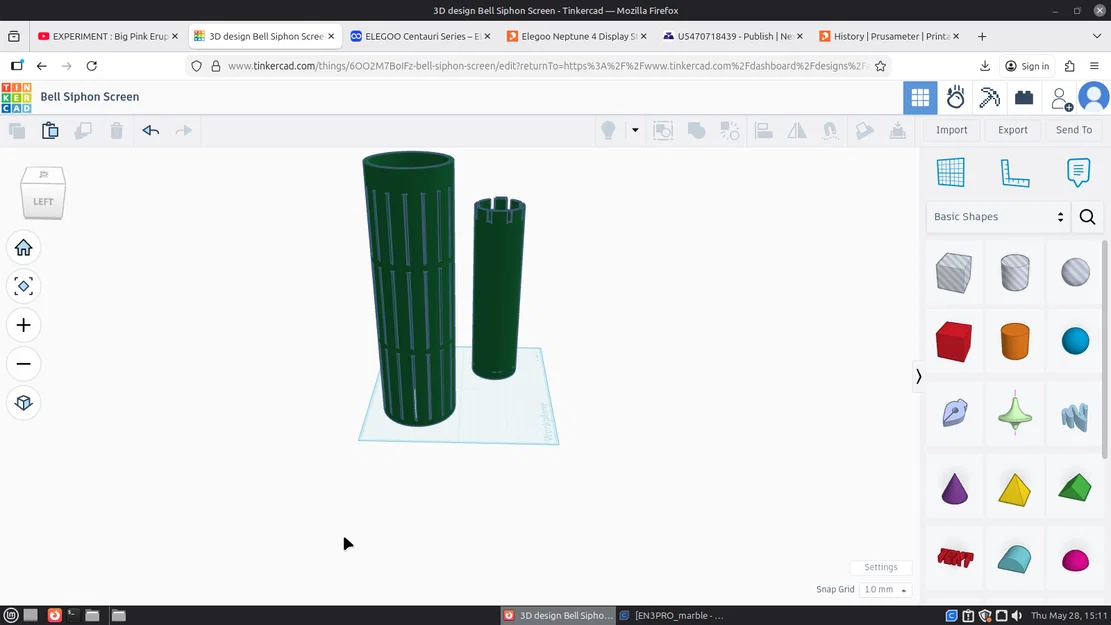Open the Basic Shapes category dropdown
The width and height of the screenshot is (1111, 625).
pyautogui.click(x=998, y=217)
